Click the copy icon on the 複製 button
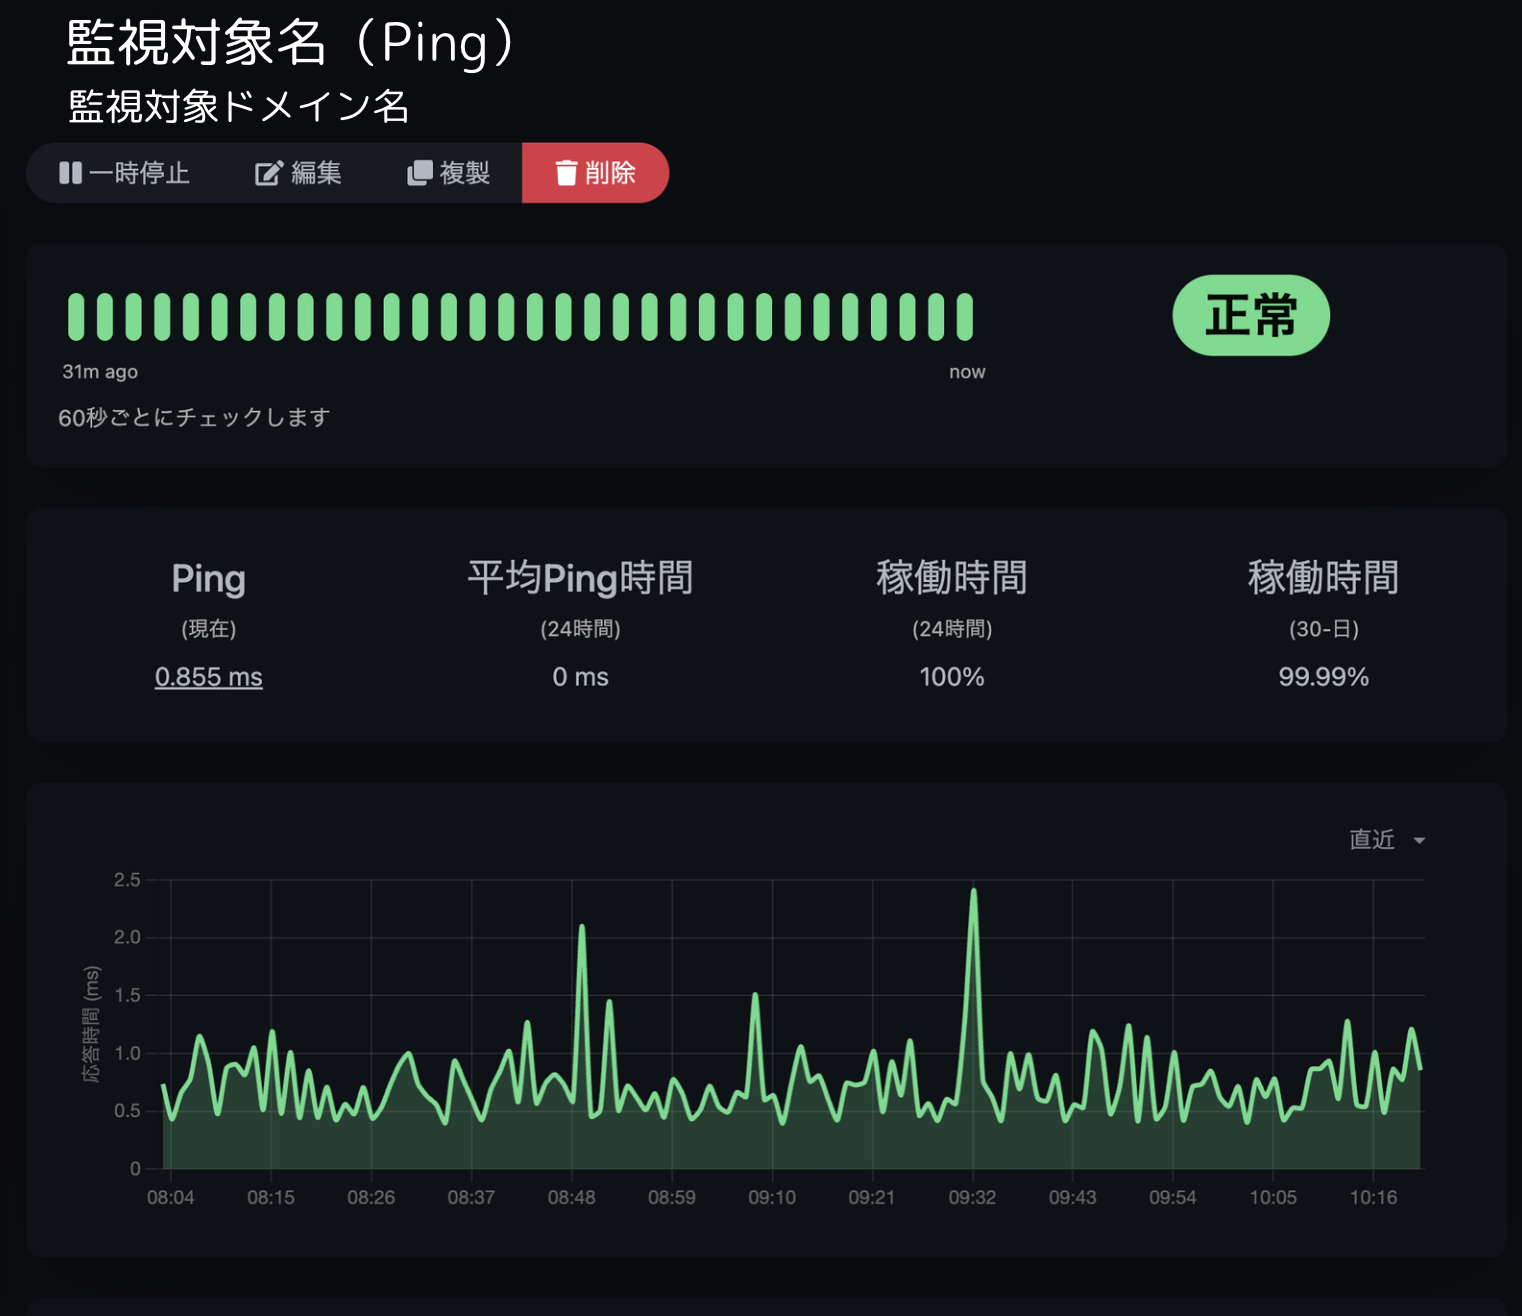Viewport: 1522px width, 1316px height. 420,172
